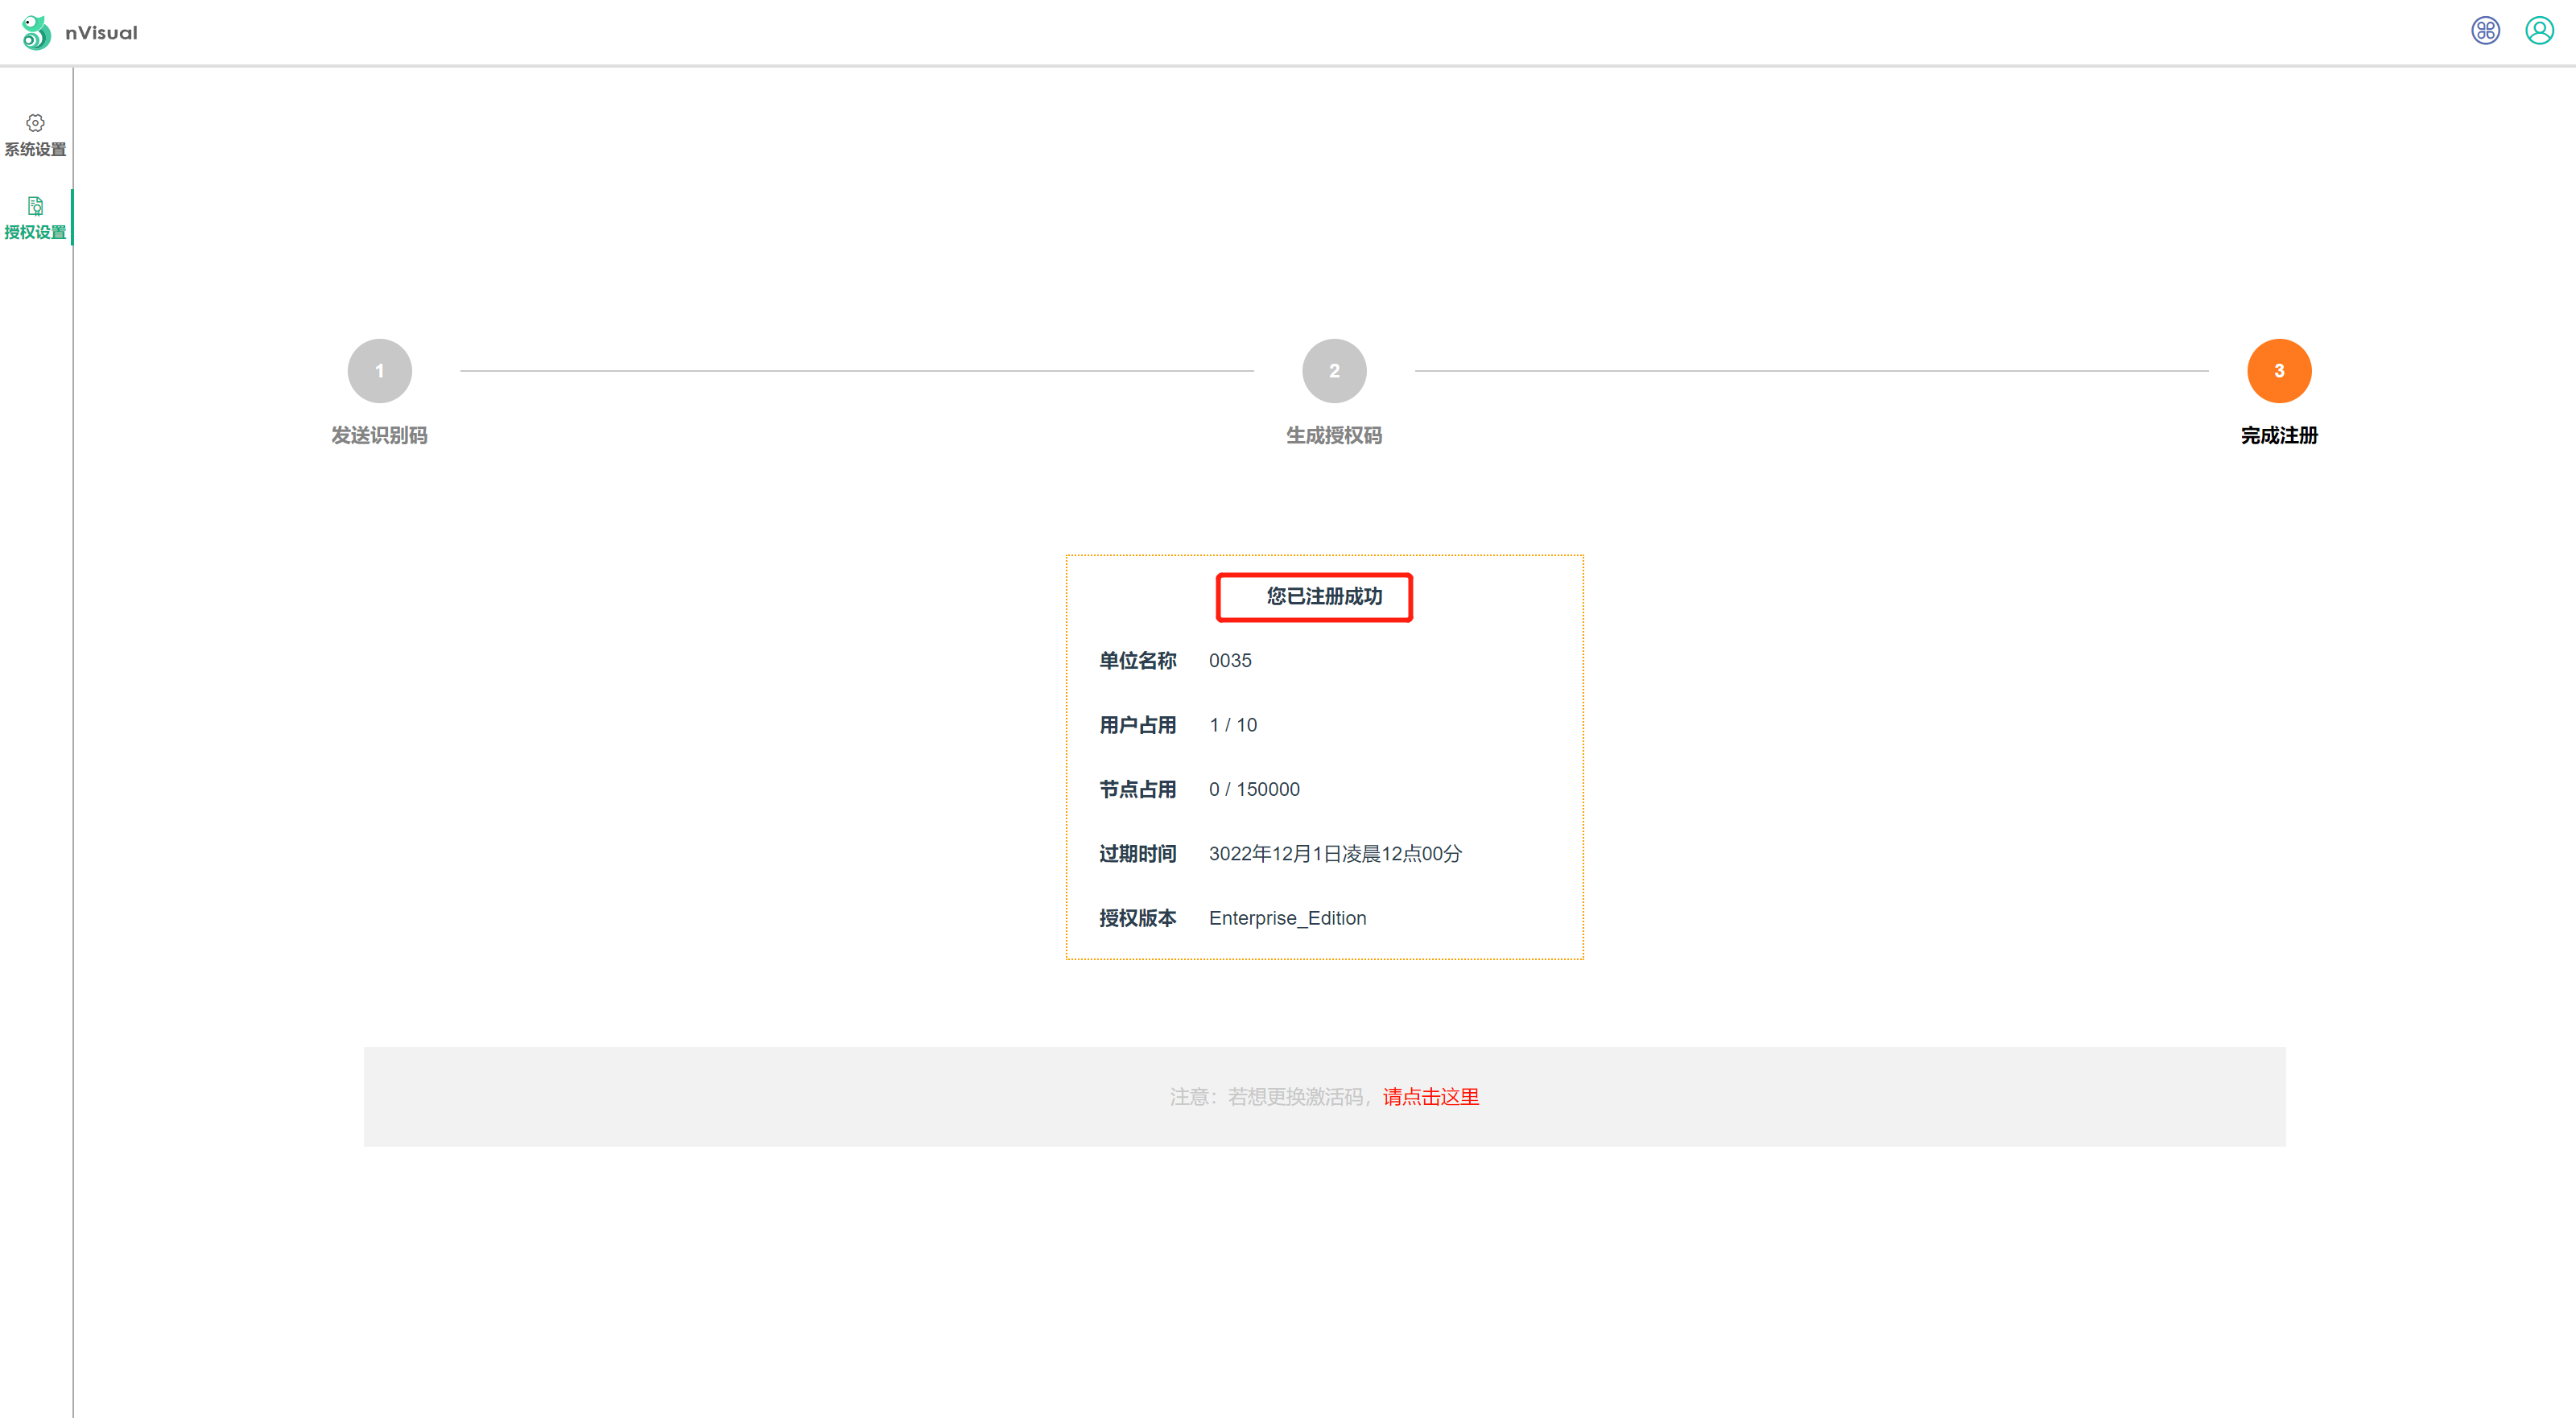The image size is (2576, 1418).
Task: Open the apps grid icon at top right
Action: click(x=2485, y=31)
